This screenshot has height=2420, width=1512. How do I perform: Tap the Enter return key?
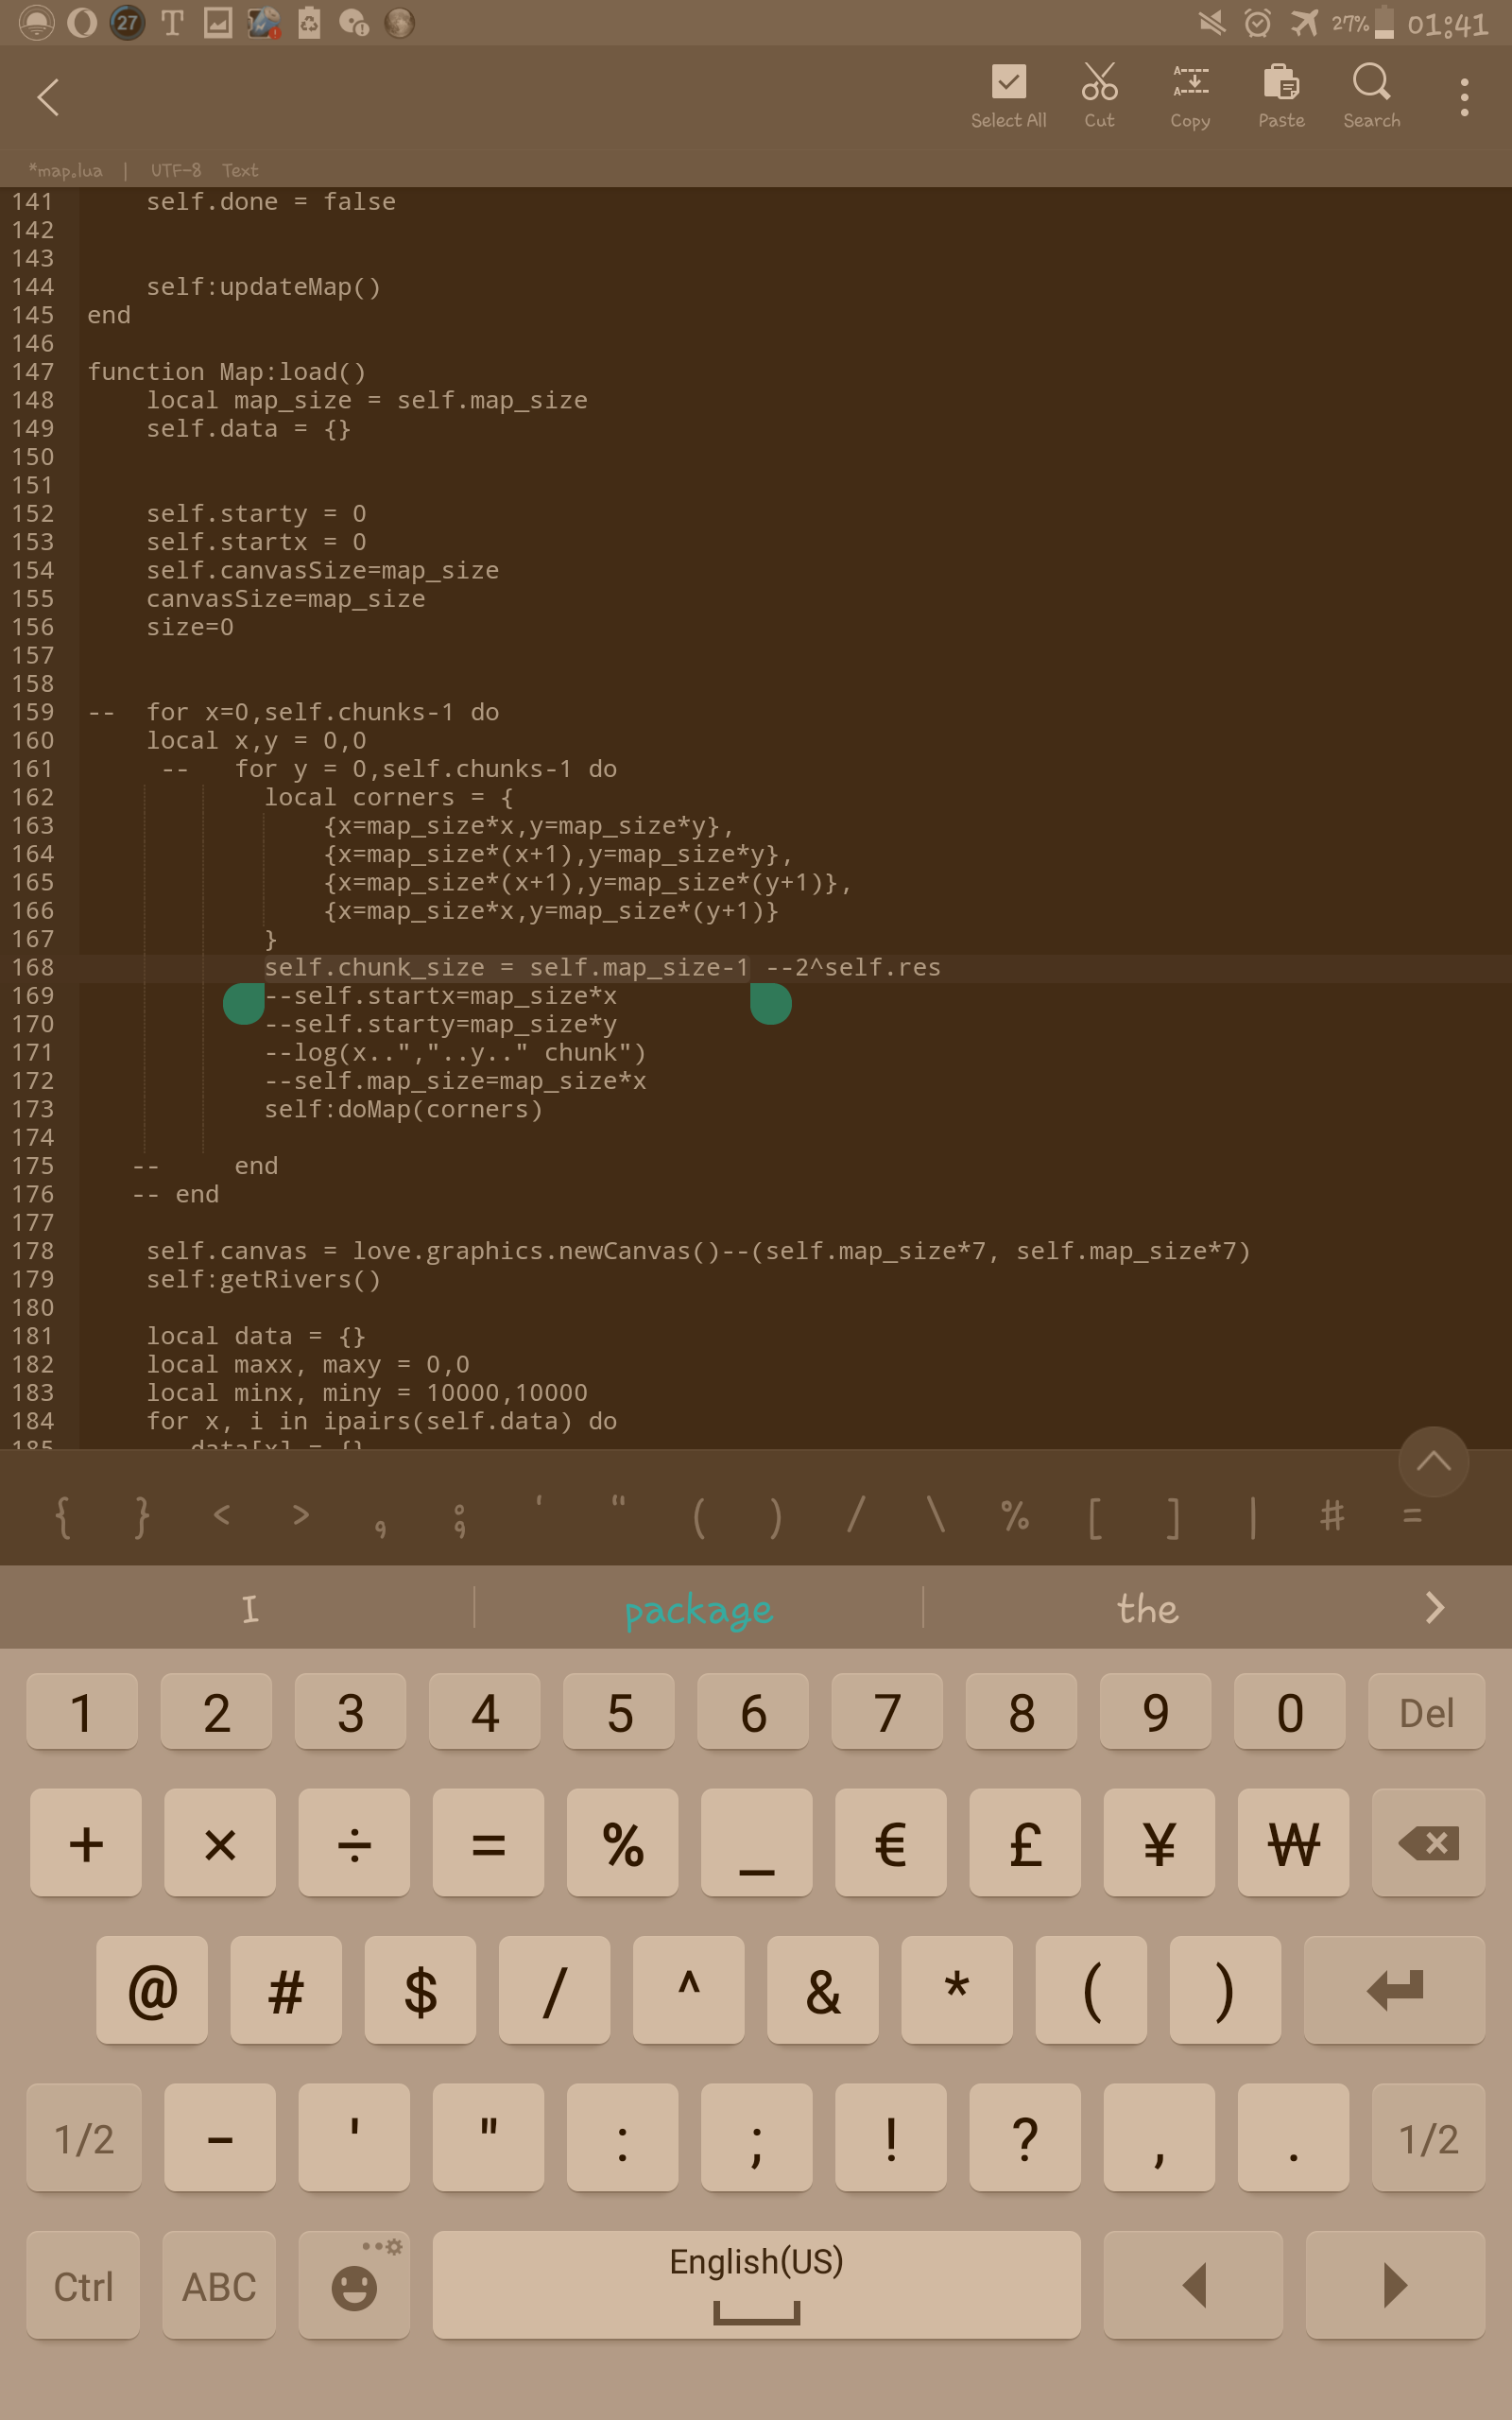[x=1394, y=1990]
